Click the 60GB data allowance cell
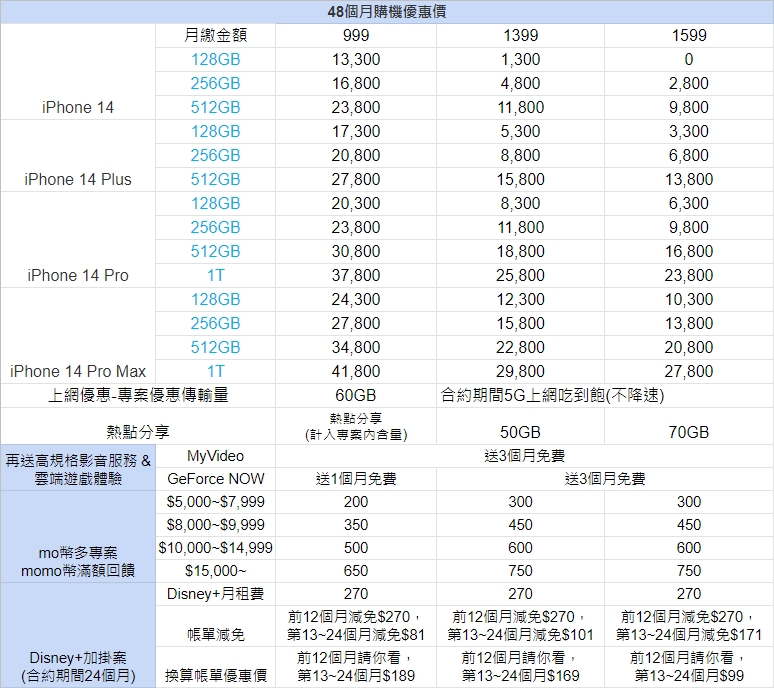This screenshot has height=688, width=774. [356, 395]
